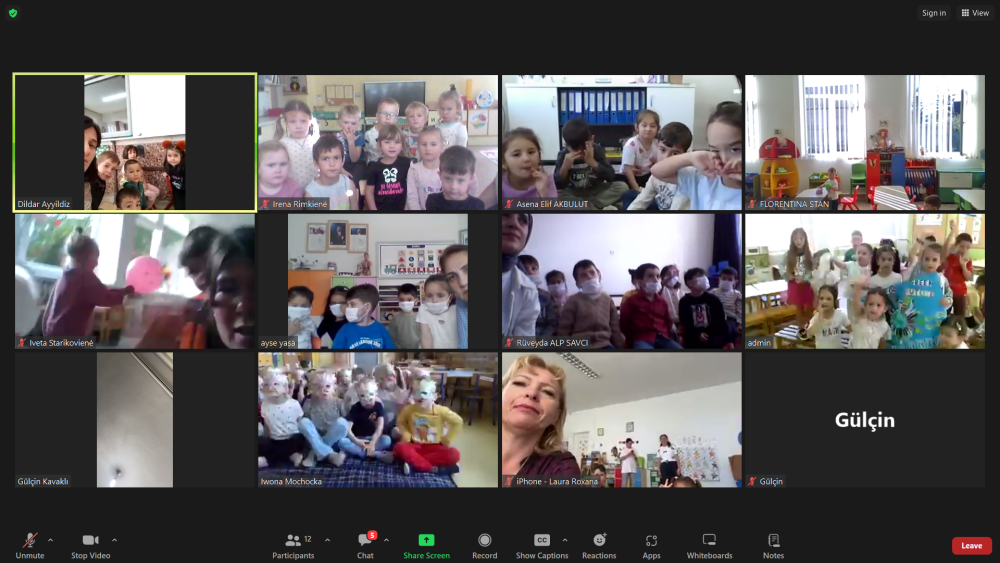Open the Chat panel
Screen dimensions: 1000x563
[365, 546]
